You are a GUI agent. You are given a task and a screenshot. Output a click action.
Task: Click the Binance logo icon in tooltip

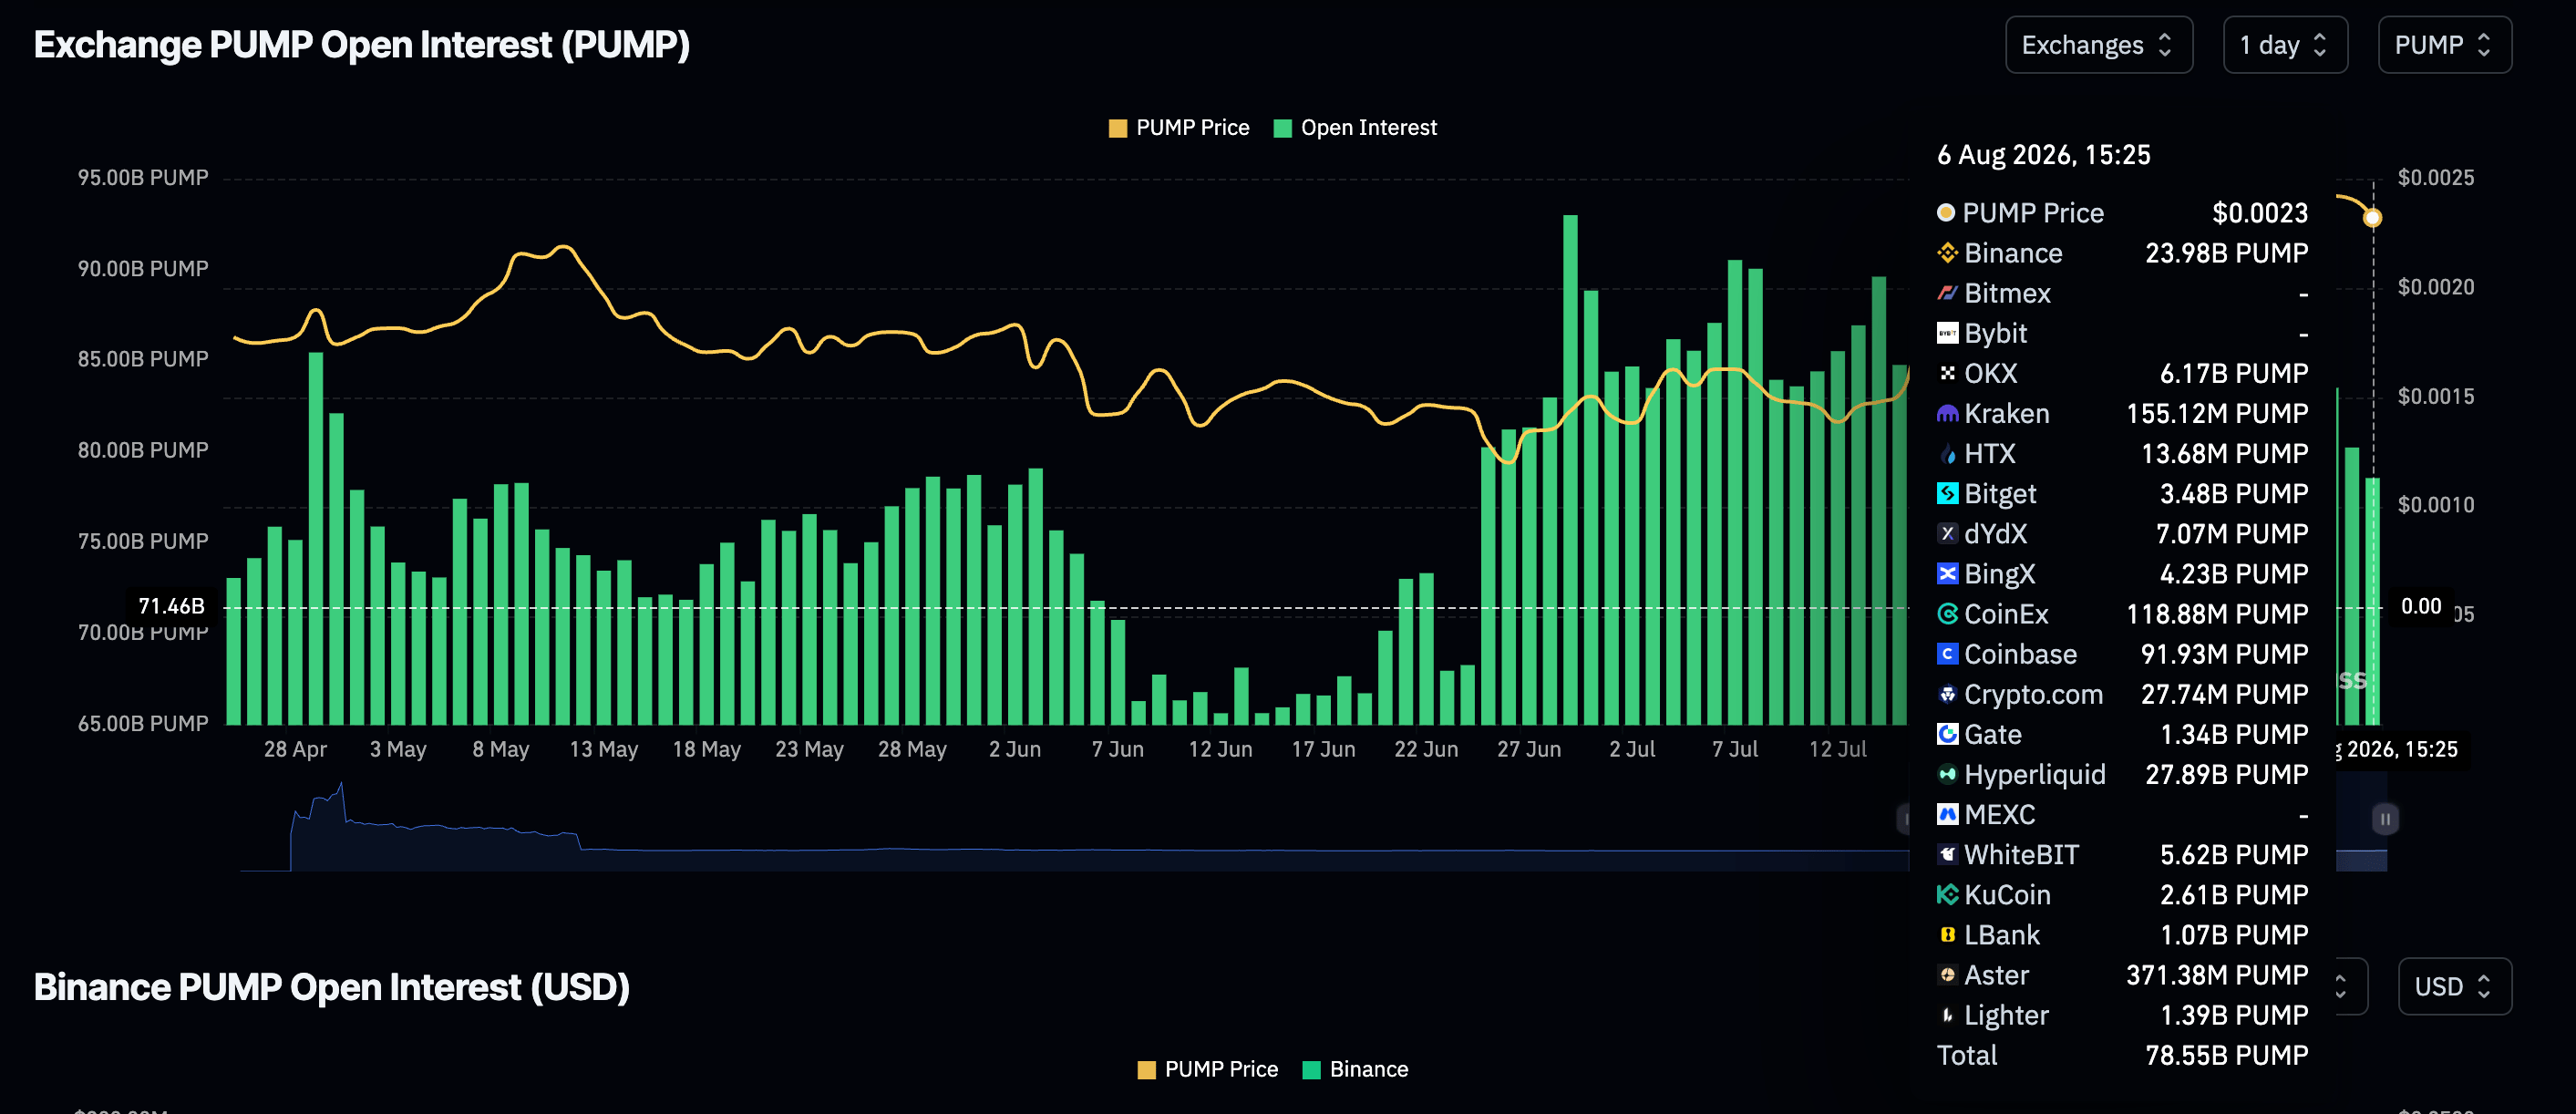(x=1947, y=253)
